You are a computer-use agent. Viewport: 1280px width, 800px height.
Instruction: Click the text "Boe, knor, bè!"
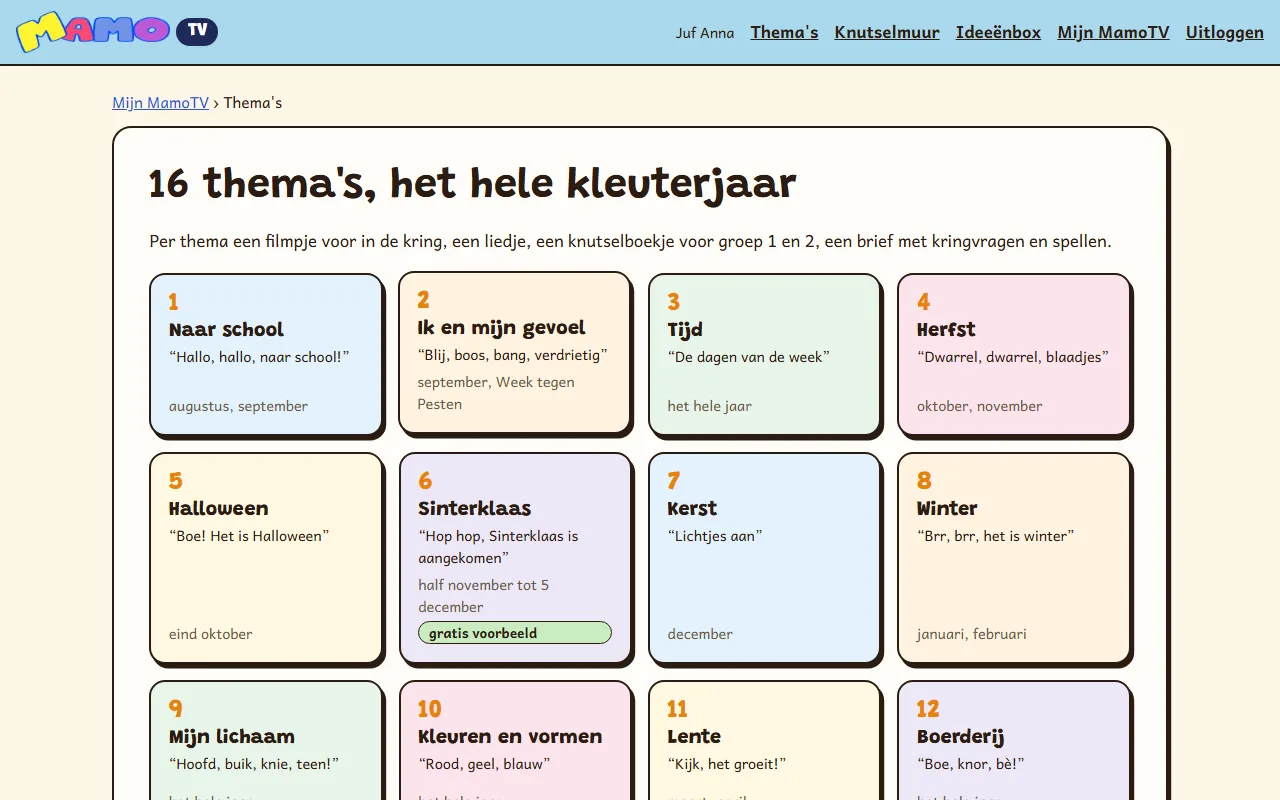[971, 764]
